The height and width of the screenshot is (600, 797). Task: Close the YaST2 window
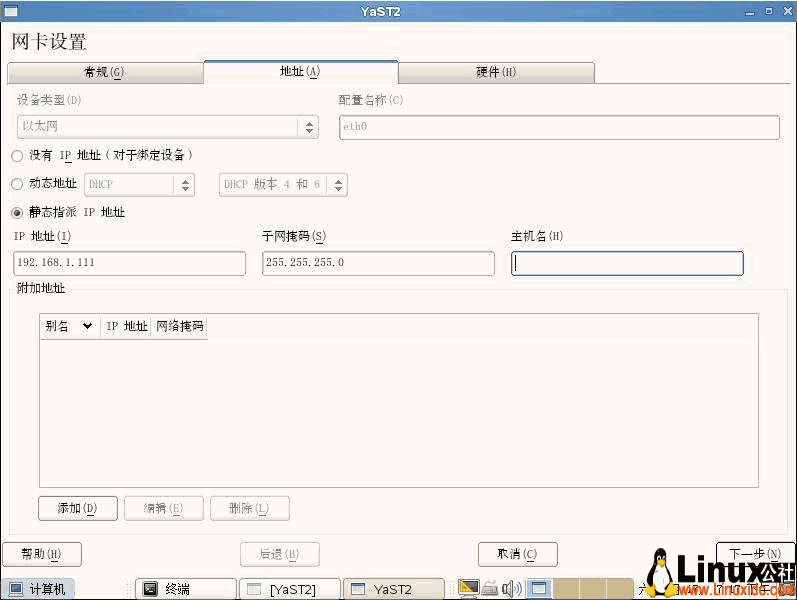(787, 11)
